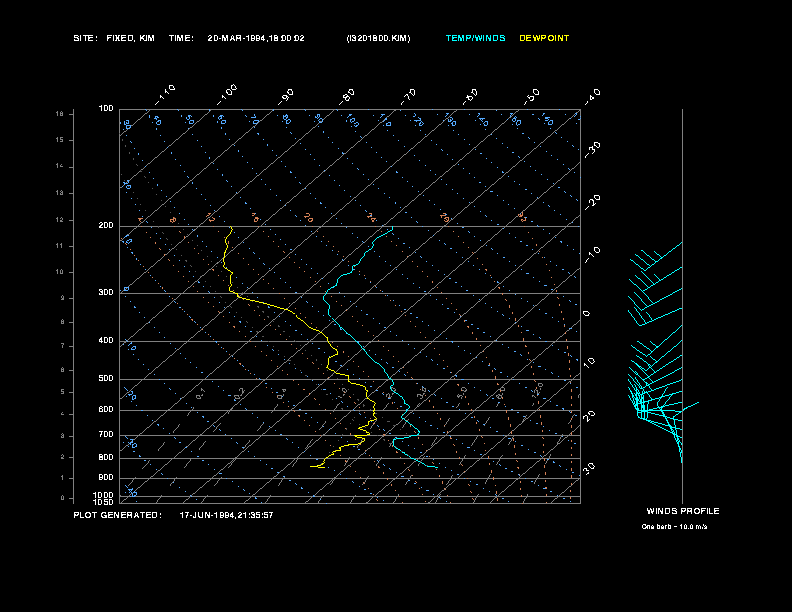792x612 pixels.
Task: Click the -90 temperature axis label
Action: tap(286, 97)
